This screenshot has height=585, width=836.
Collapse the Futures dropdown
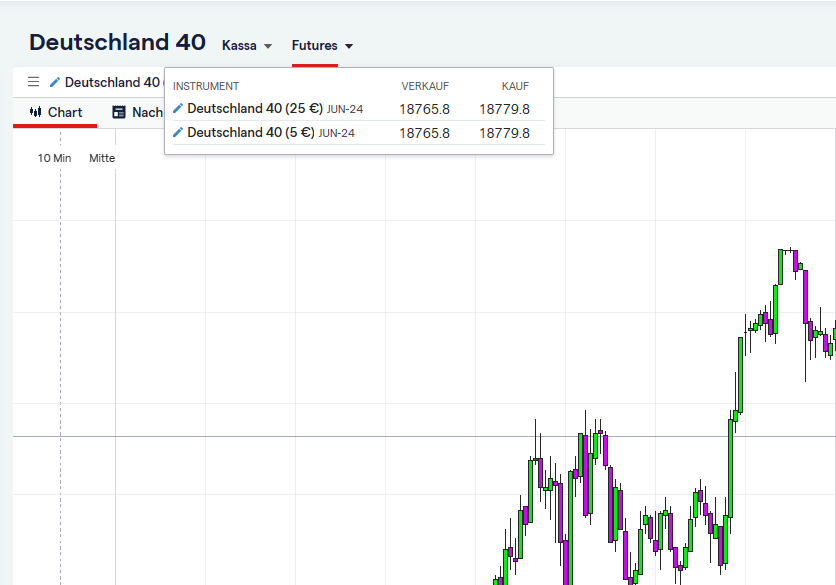pos(322,46)
